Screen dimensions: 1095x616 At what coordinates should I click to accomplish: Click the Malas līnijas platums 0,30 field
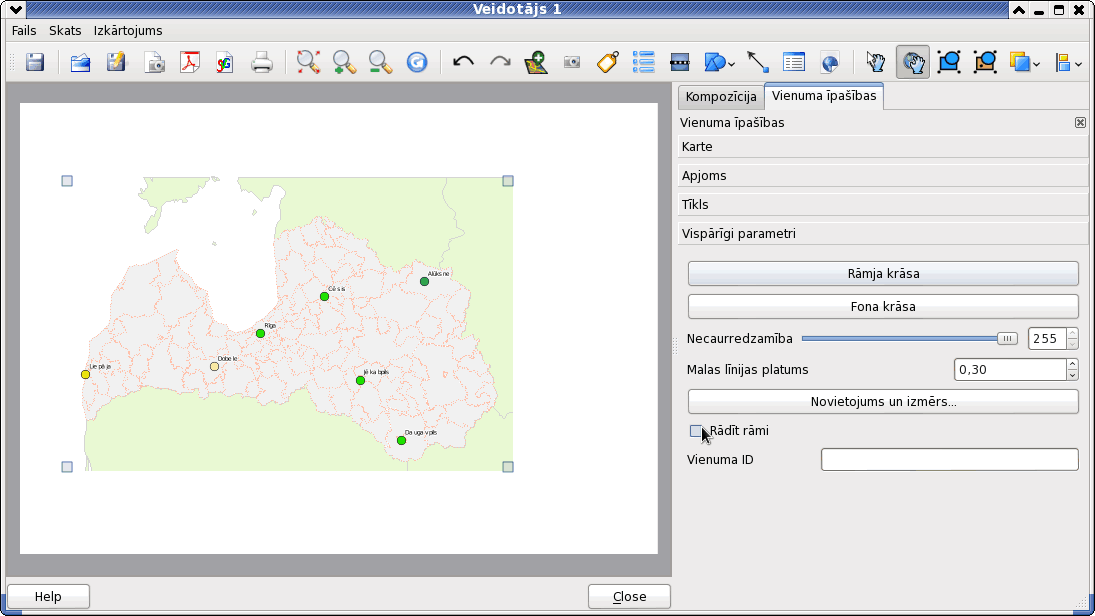point(1010,369)
